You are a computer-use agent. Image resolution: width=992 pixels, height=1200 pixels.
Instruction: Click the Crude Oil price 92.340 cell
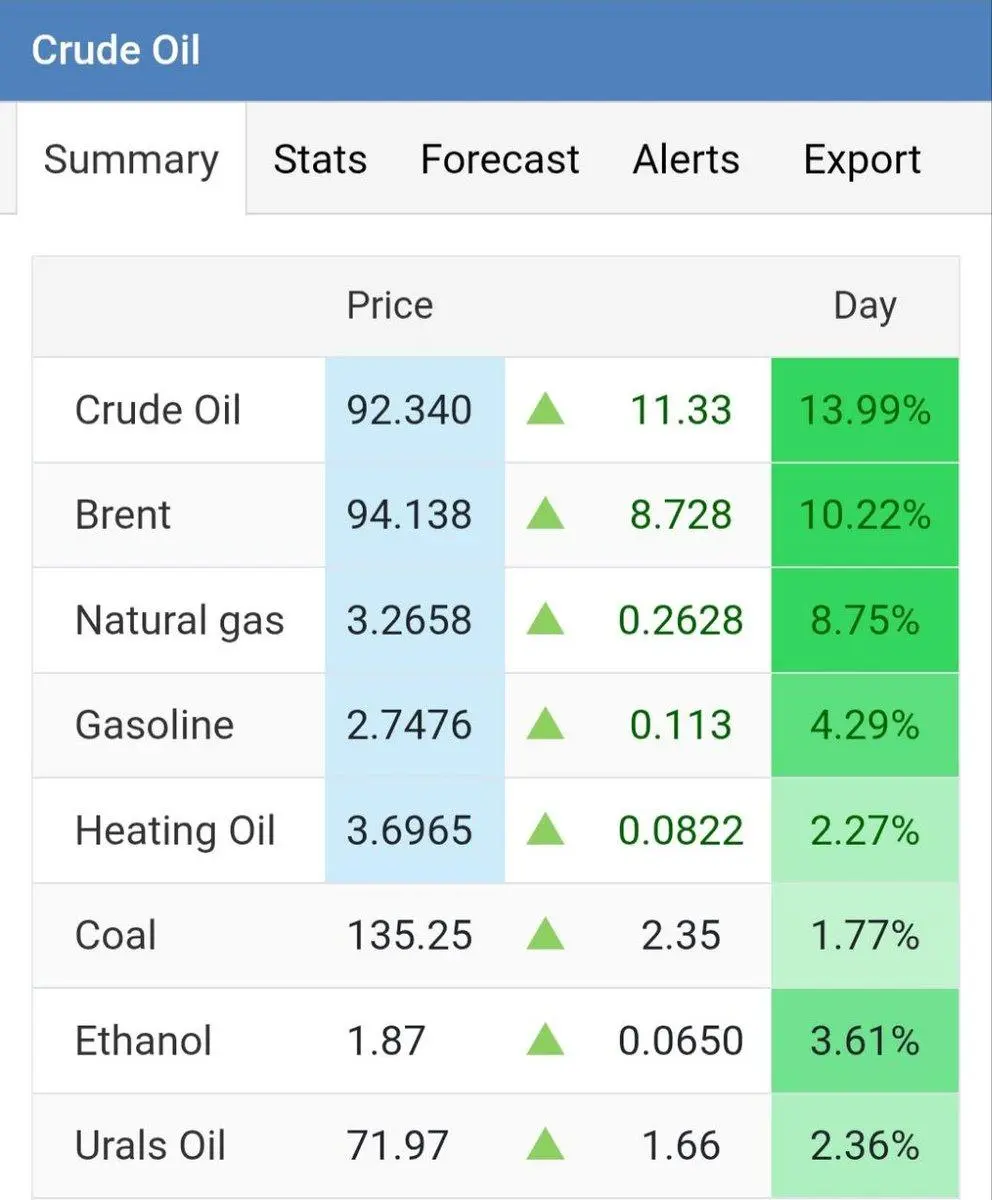click(410, 410)
